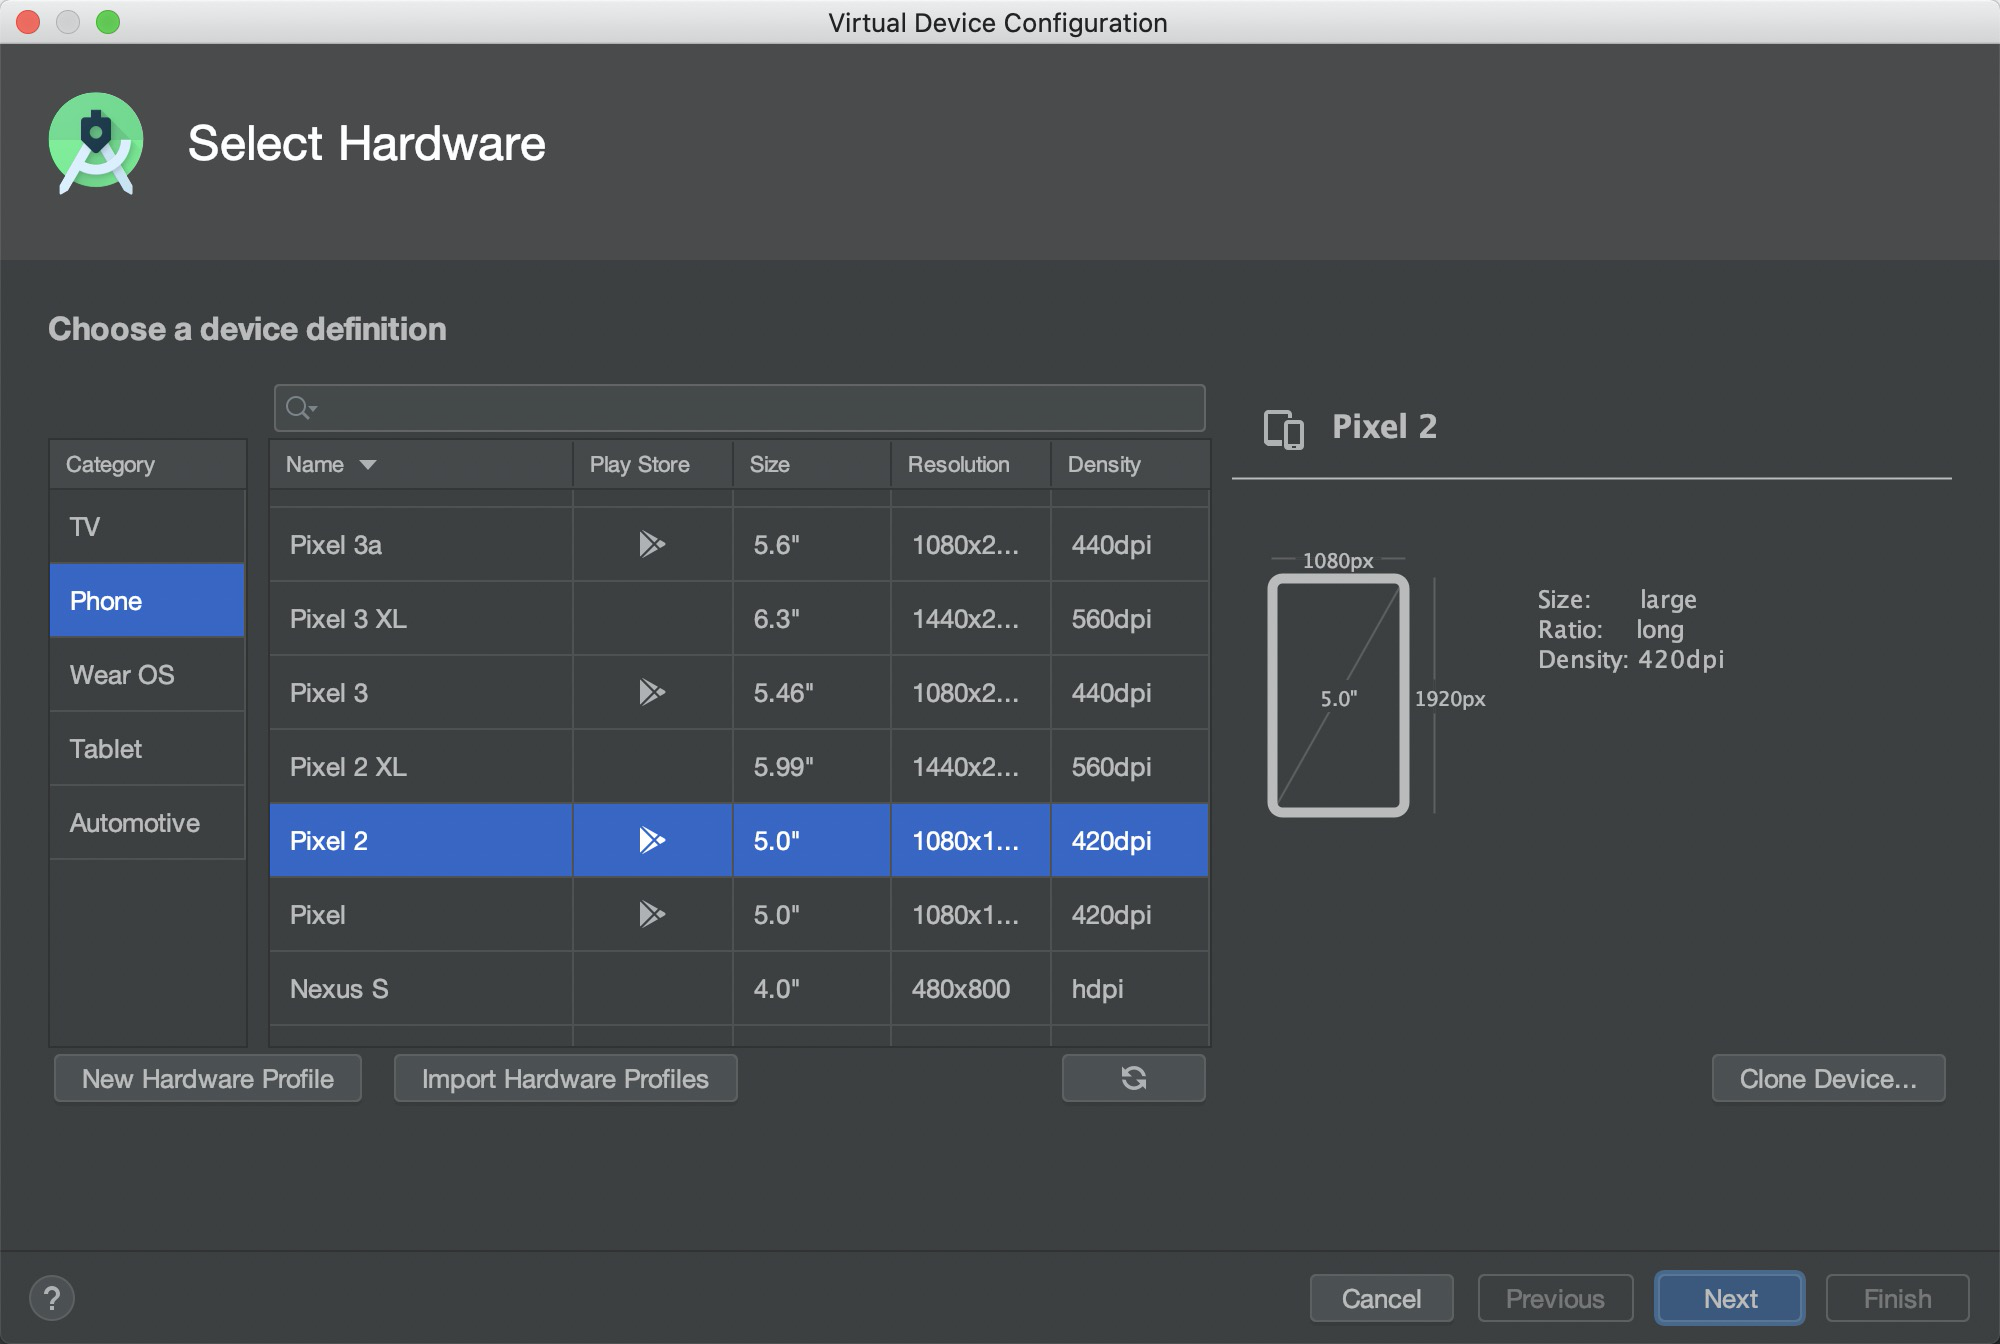This screenshot has width=2000, height=1344.
Task: Click the Play Store icon in Pixel 2 row
Action: pos(652,840)
